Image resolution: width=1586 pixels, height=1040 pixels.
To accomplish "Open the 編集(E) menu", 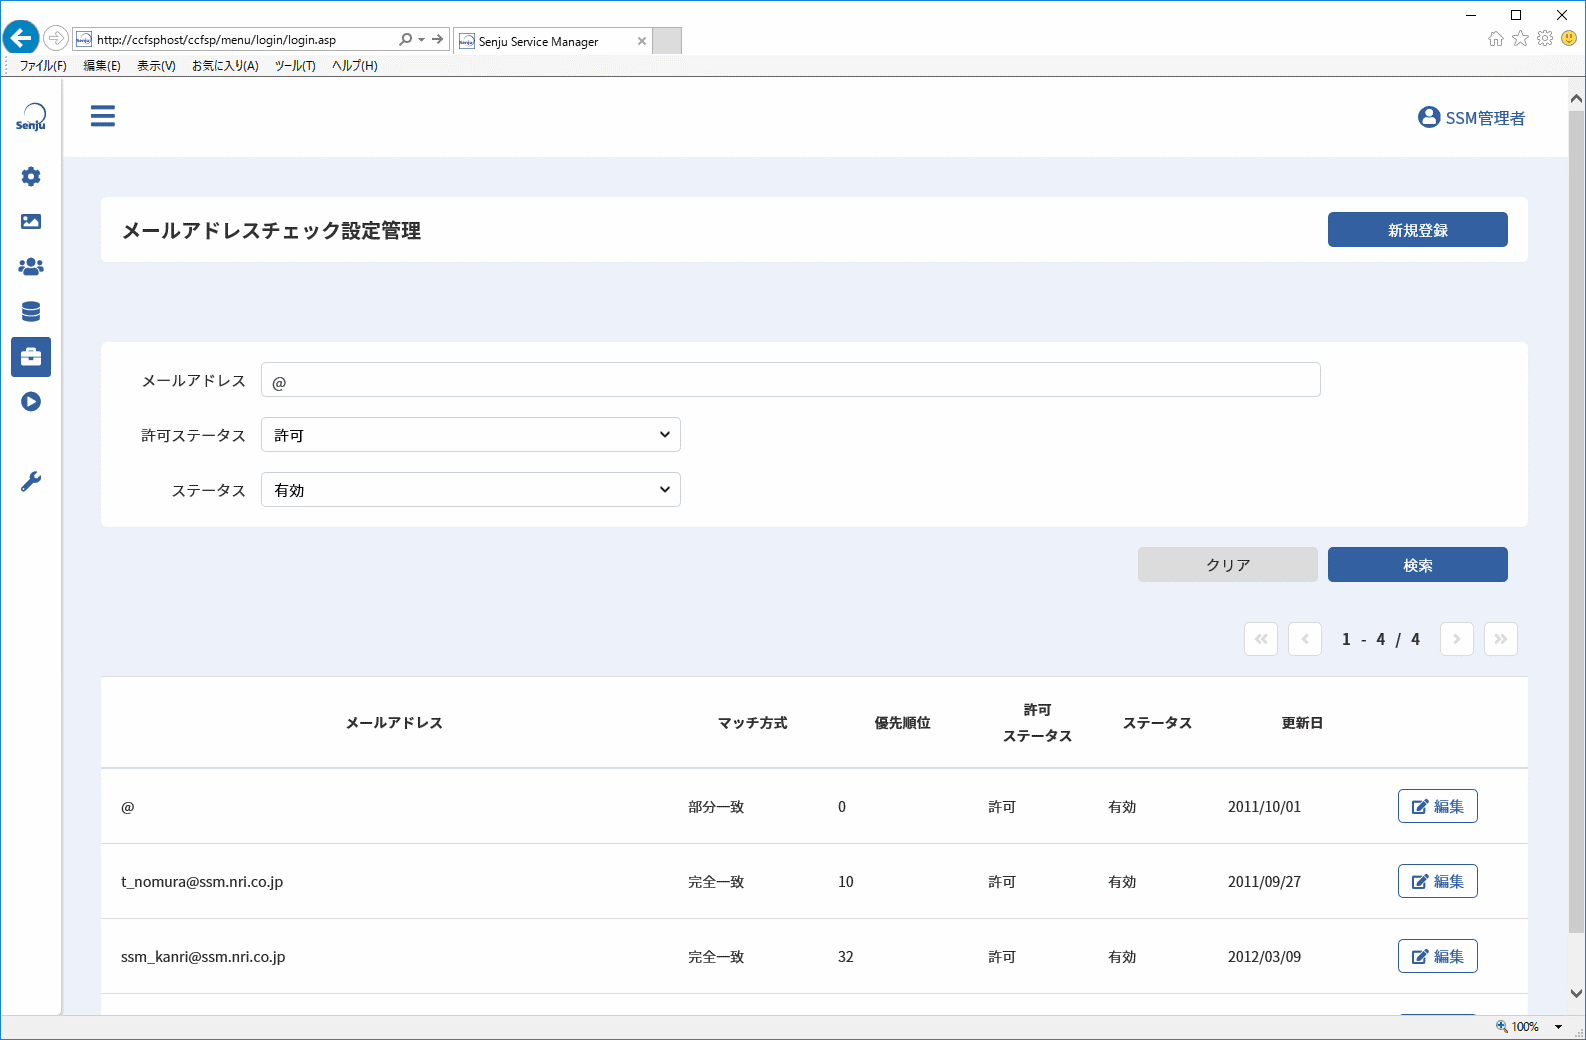I will pos(102,66).
